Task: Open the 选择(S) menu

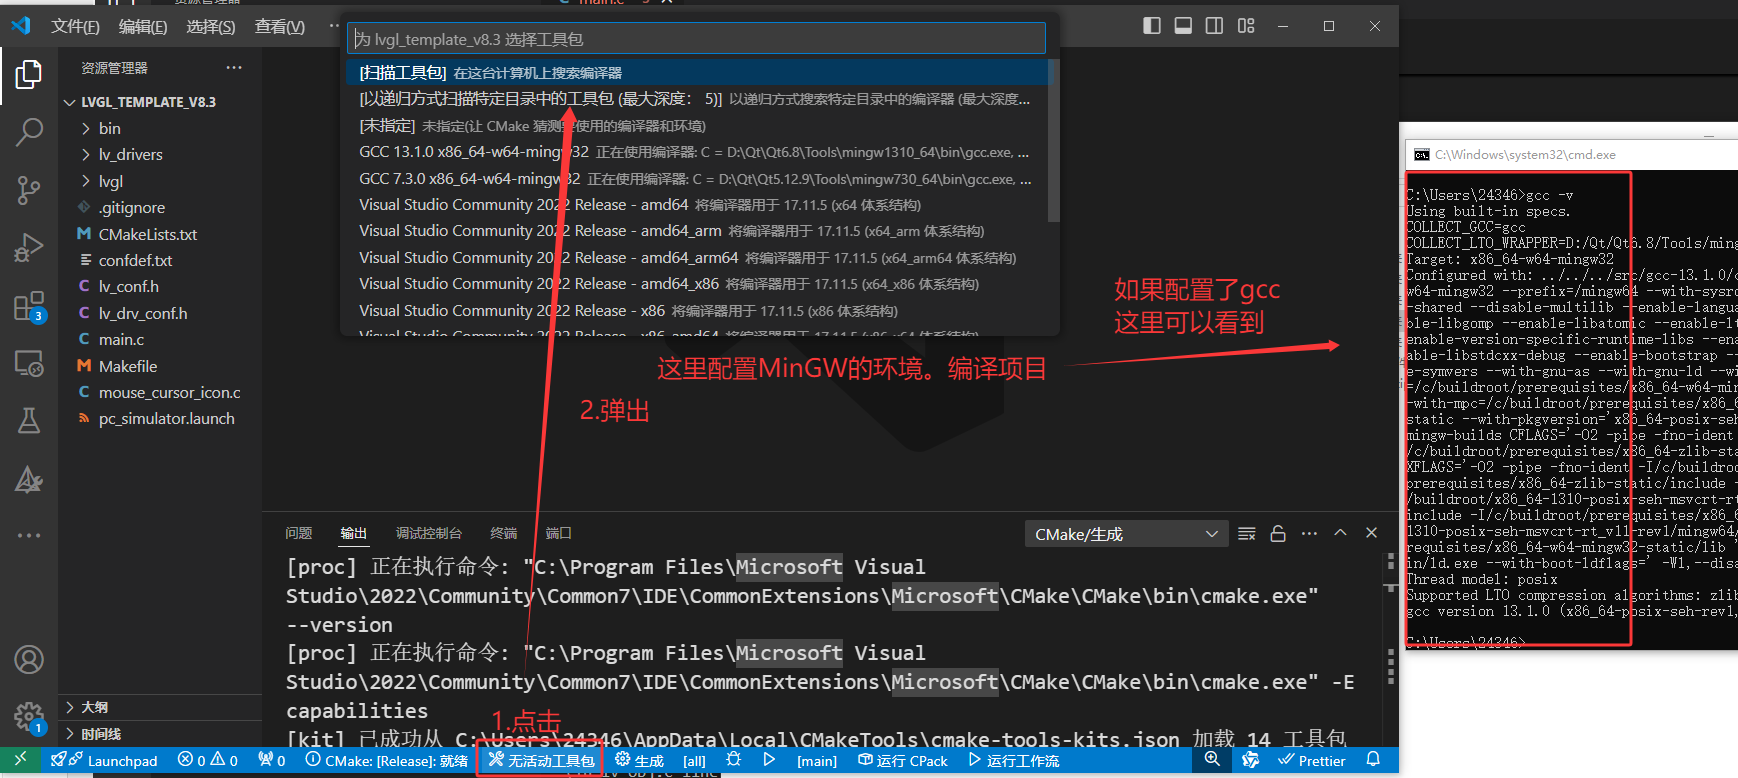Action: click(x=211, y=26)
